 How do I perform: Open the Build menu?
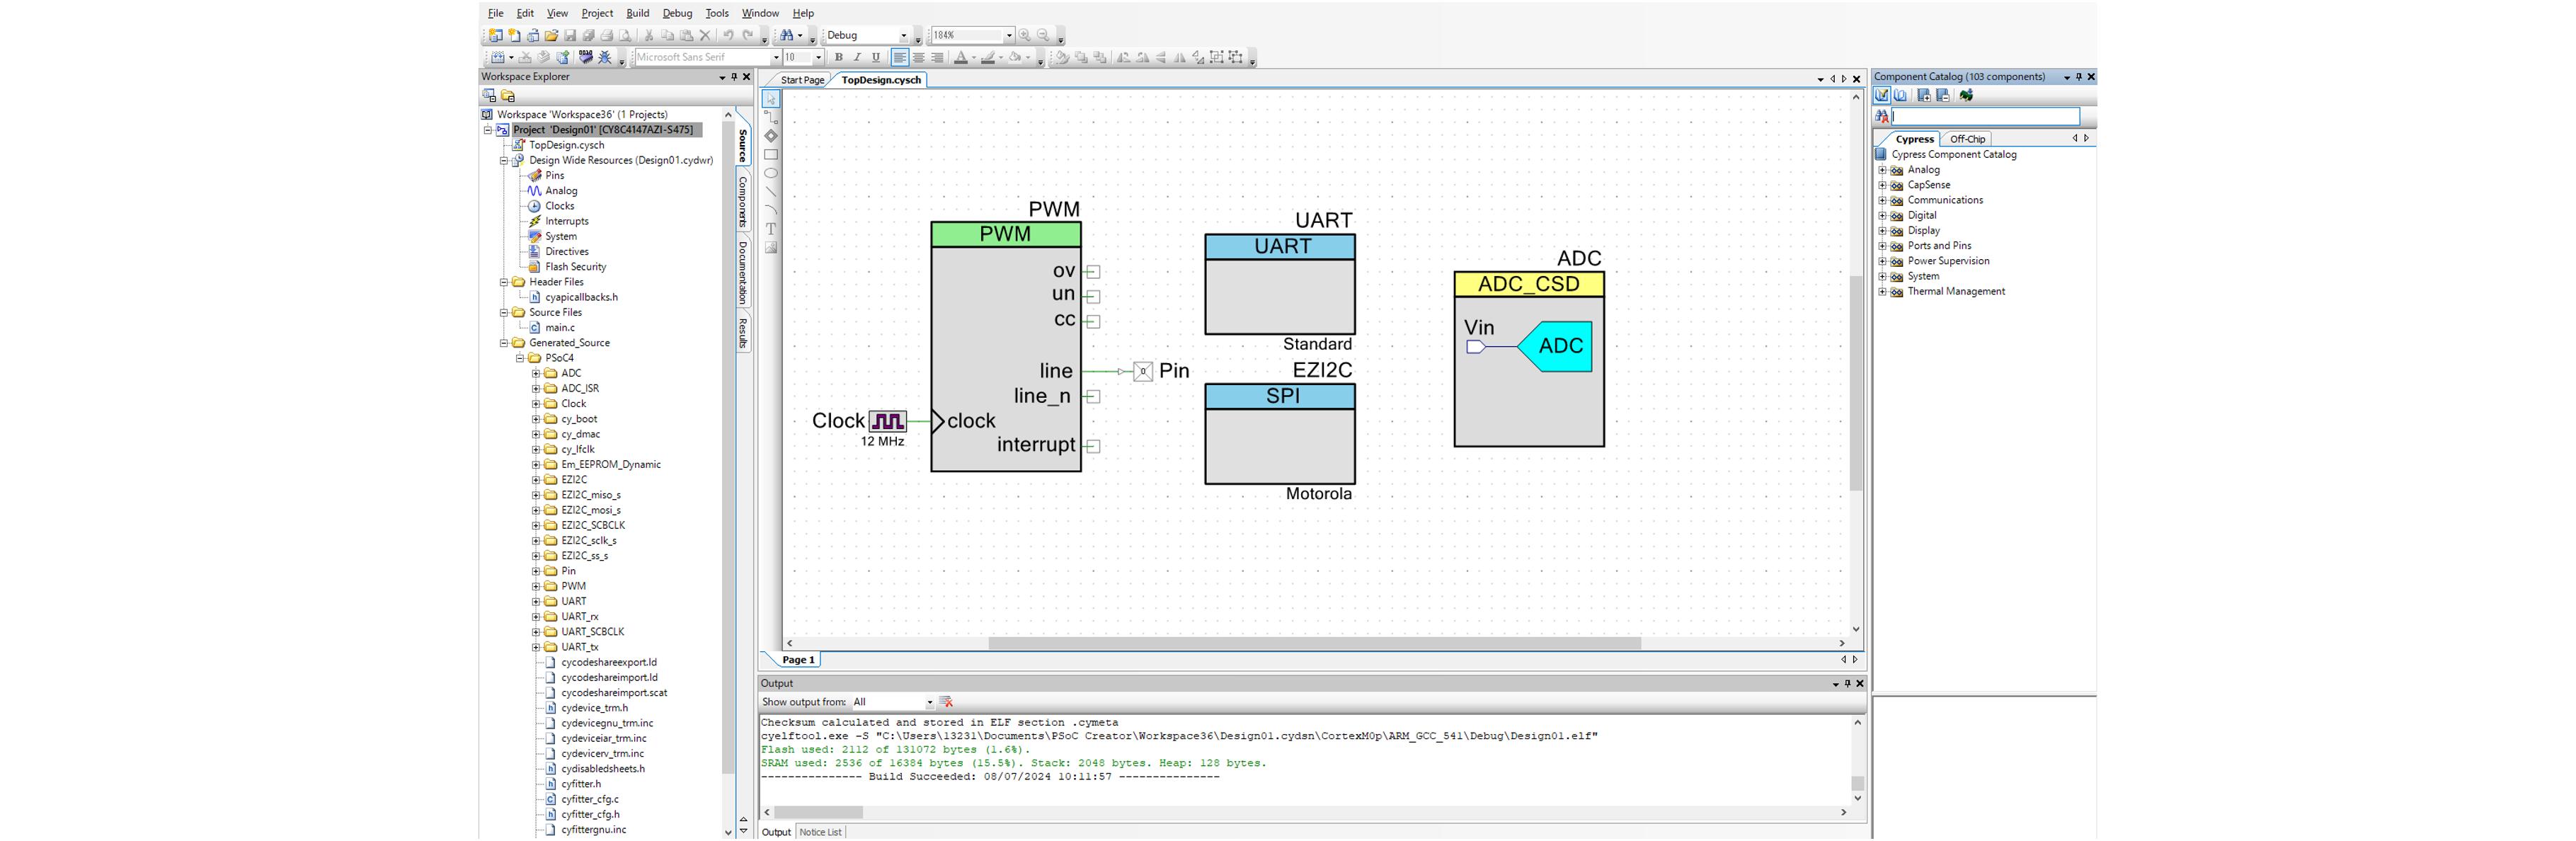637,13
